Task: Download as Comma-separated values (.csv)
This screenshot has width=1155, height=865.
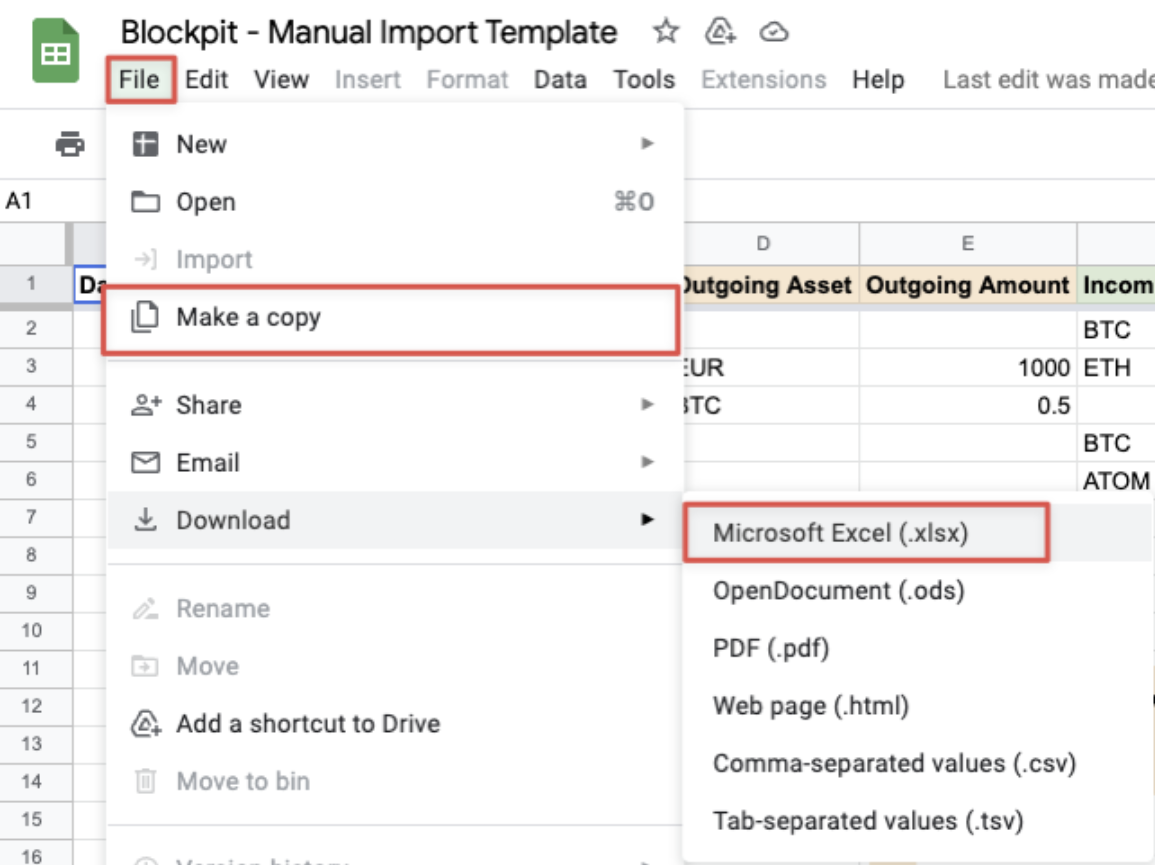Action: [x=919, y=763]
